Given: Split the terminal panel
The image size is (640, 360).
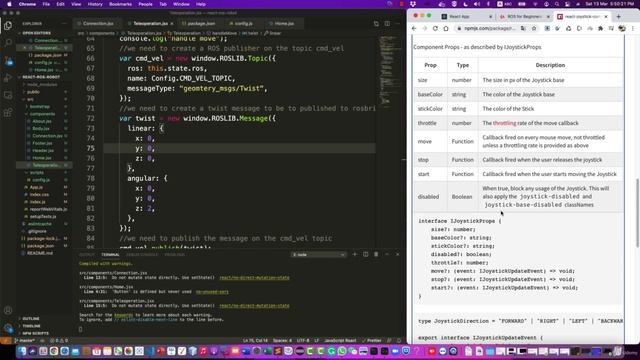Looking at the screenshot, I should pos(365,254).
